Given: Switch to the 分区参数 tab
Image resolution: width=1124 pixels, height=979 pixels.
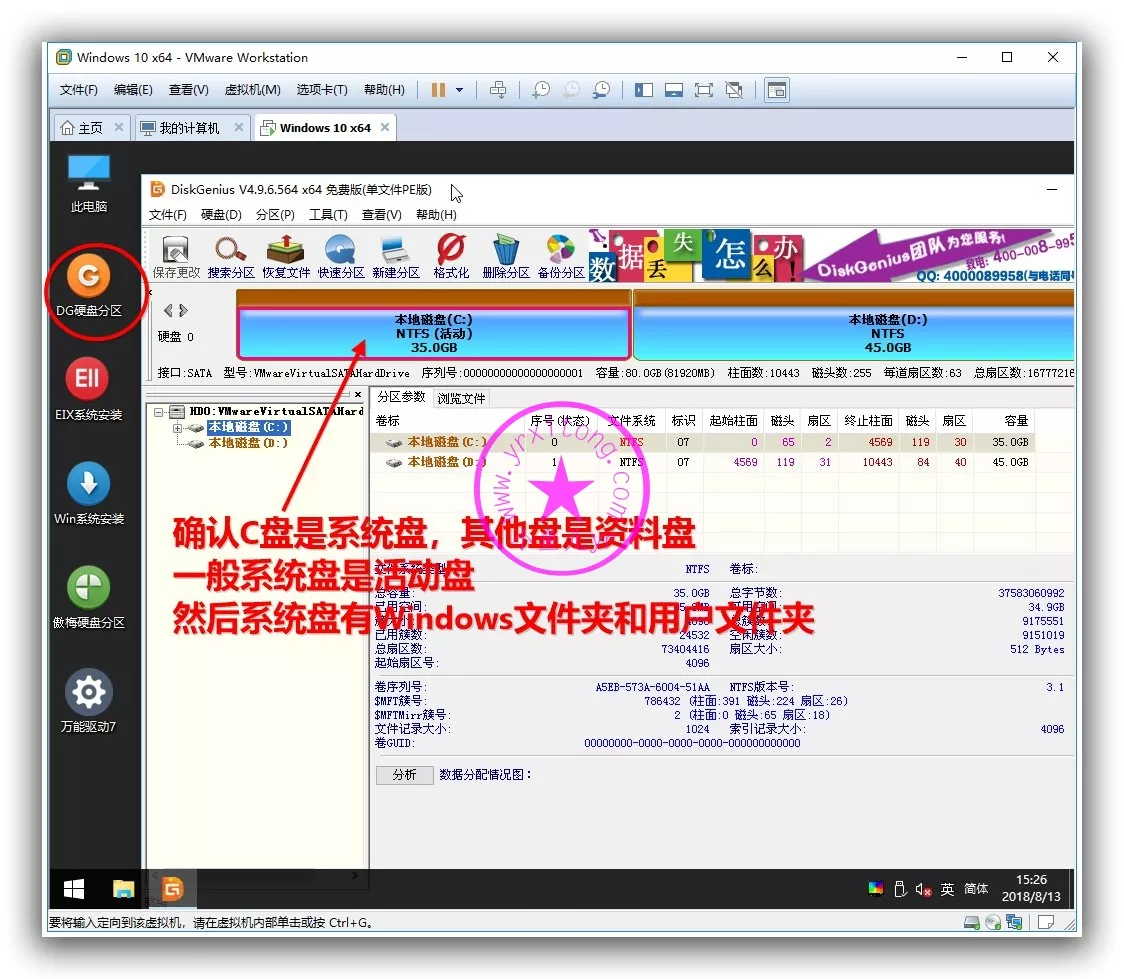Looking at the screenshot, I should (x=401, y=397).
